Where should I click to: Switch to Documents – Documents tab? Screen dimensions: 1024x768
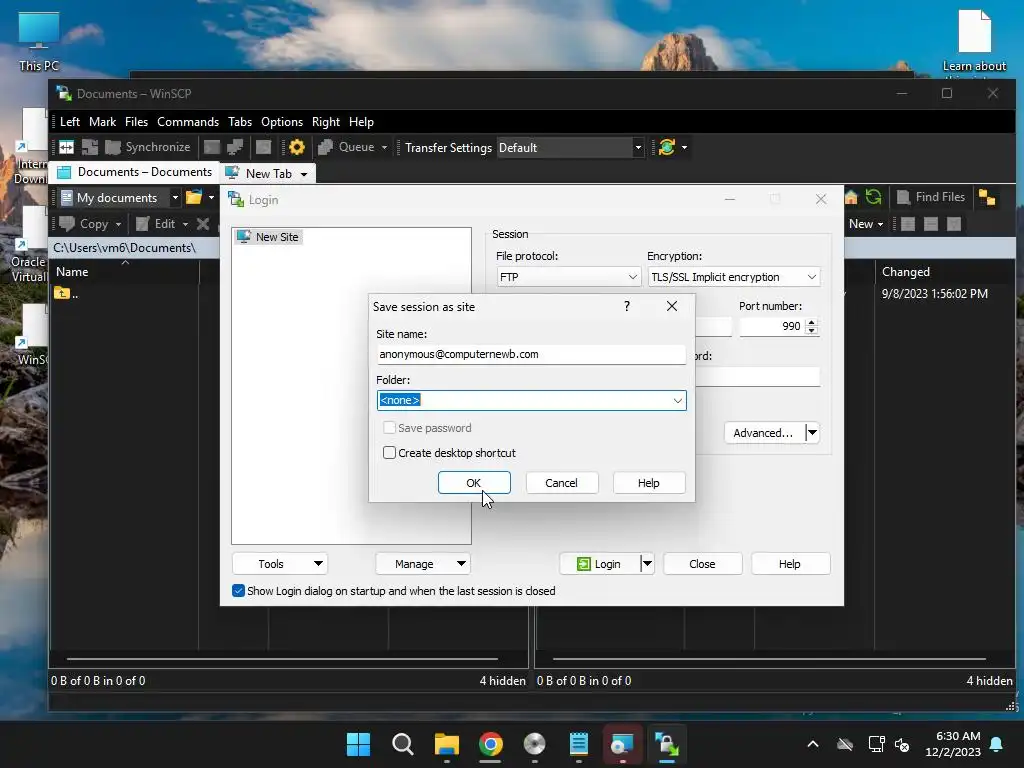(x=135, y=172)
